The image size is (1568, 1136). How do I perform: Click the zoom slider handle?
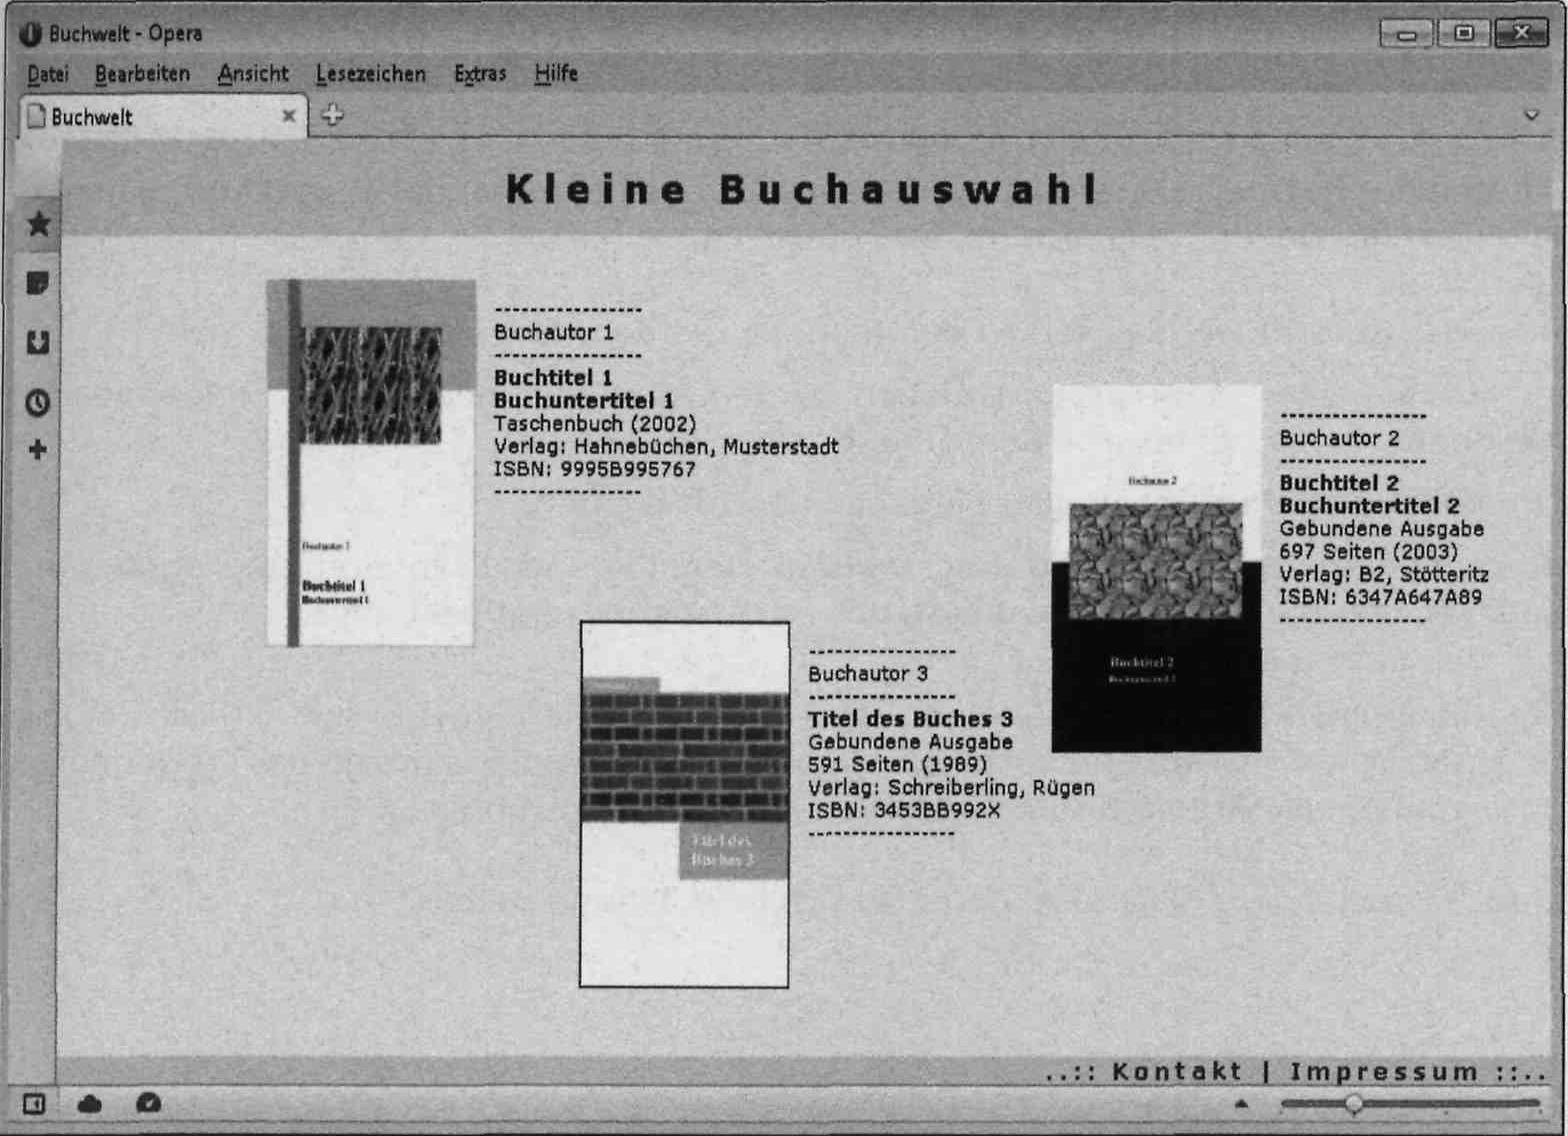(x=1354, y=1104)
